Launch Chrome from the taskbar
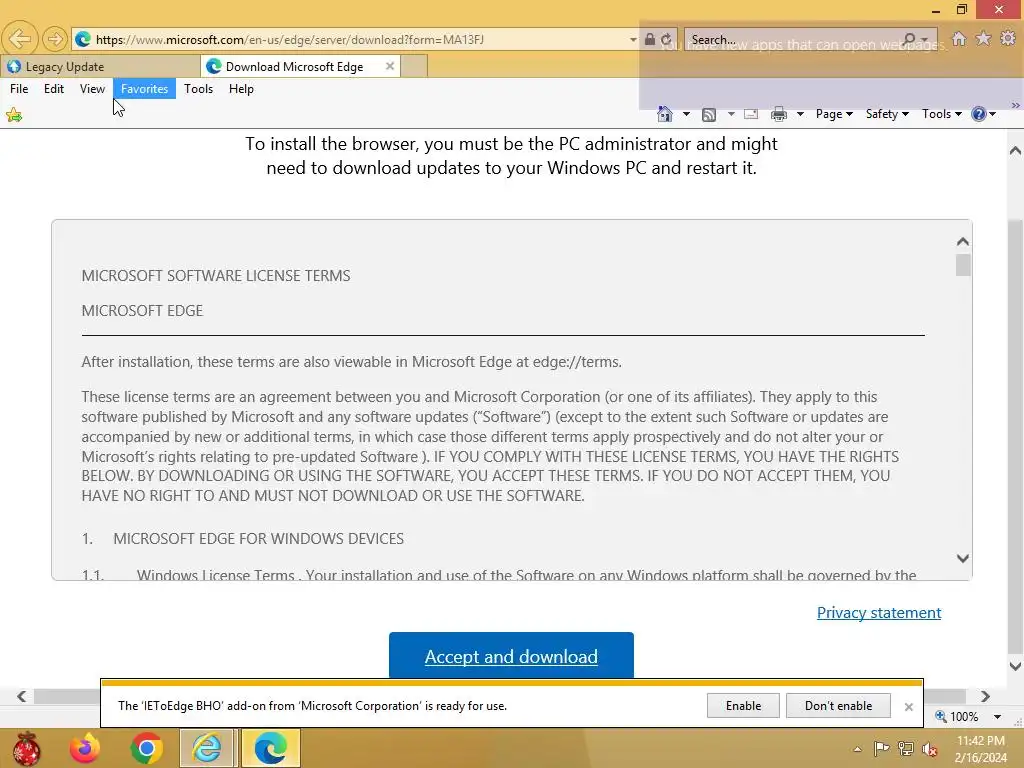 pos(146,748)
